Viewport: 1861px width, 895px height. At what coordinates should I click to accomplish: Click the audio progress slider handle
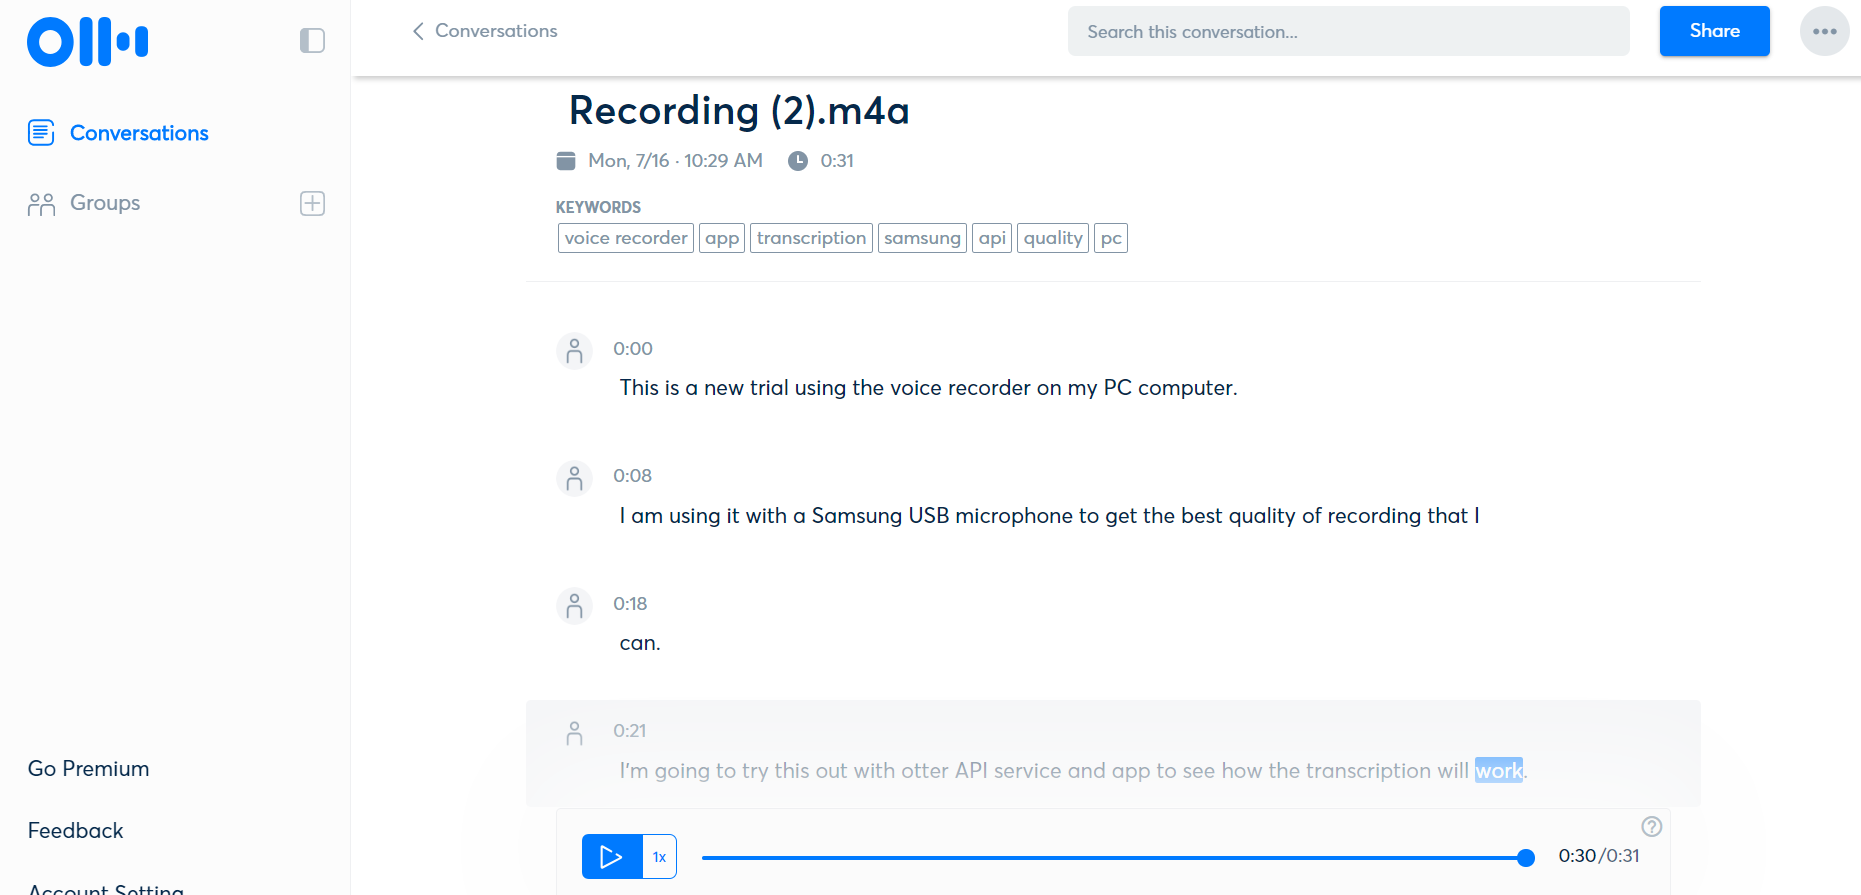pos(1525,857)
